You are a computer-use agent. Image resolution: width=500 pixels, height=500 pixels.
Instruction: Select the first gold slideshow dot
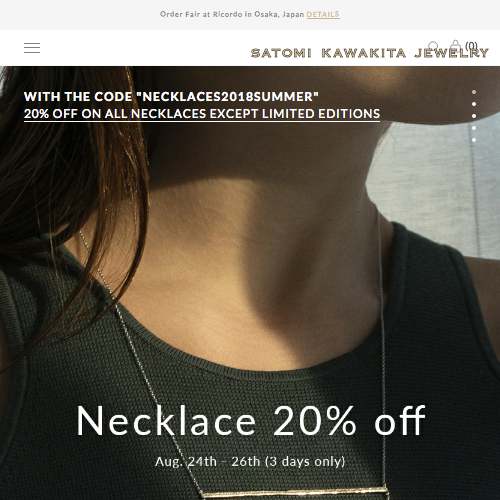474,92
